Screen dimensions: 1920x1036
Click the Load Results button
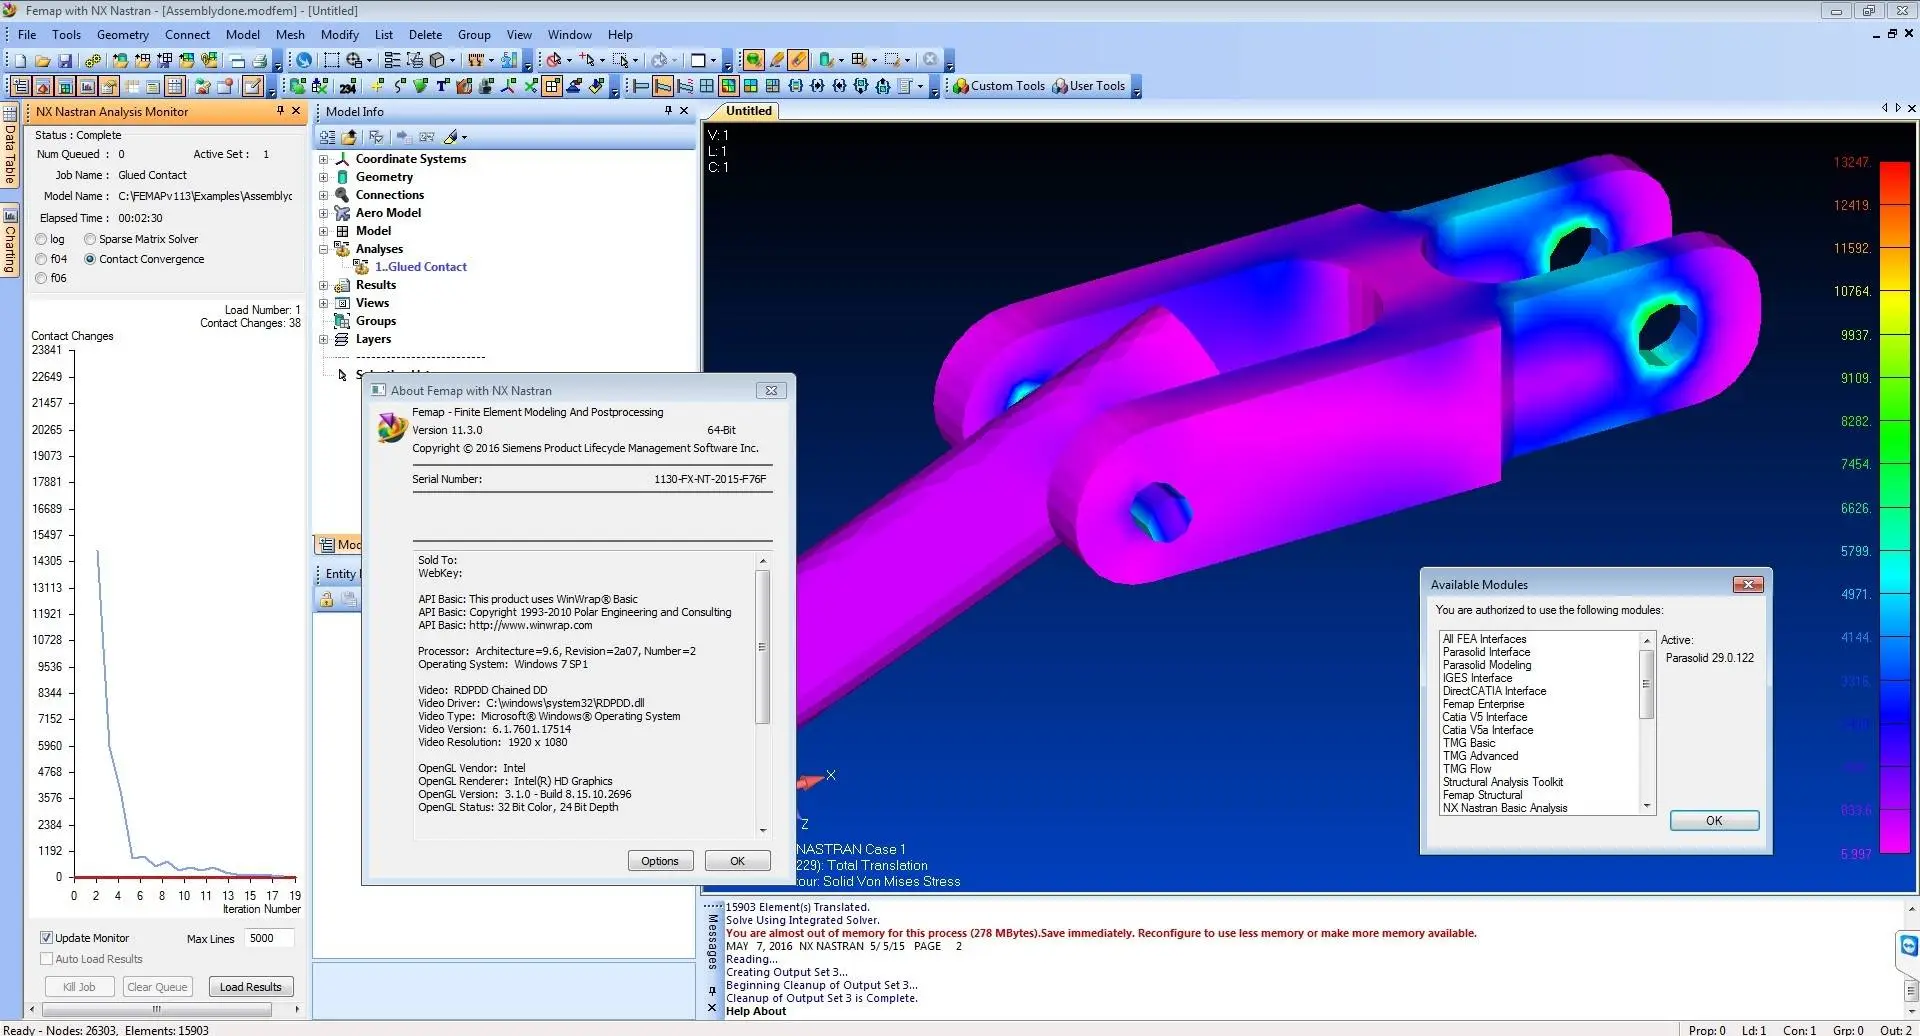click(251, 987)
